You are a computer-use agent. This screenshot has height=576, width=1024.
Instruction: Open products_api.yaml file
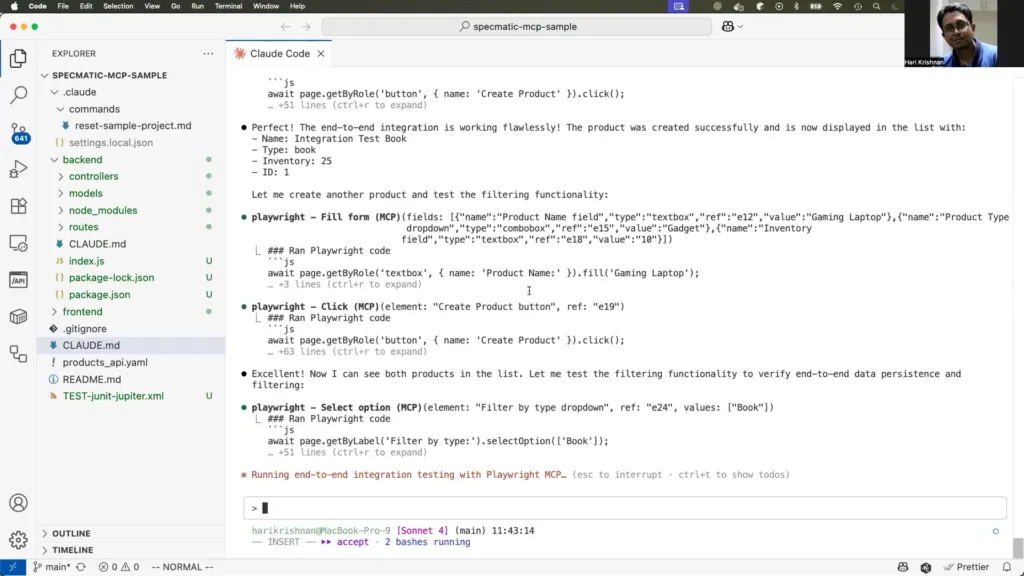pyautogui.click(x=105, y=362)
